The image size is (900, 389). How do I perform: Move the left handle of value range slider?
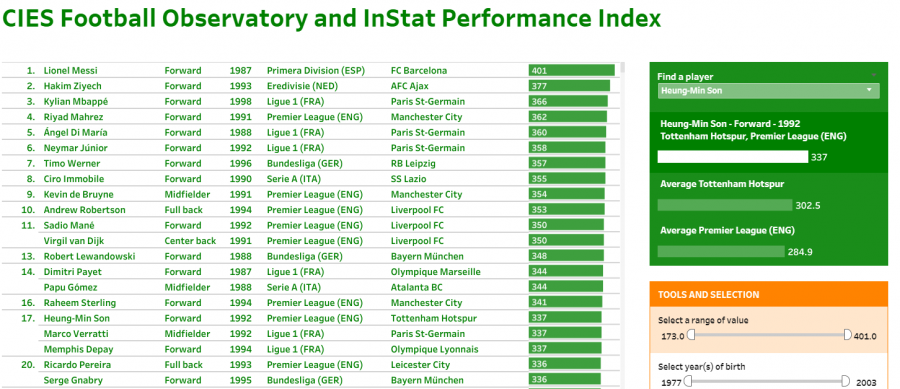coord(692,334)
